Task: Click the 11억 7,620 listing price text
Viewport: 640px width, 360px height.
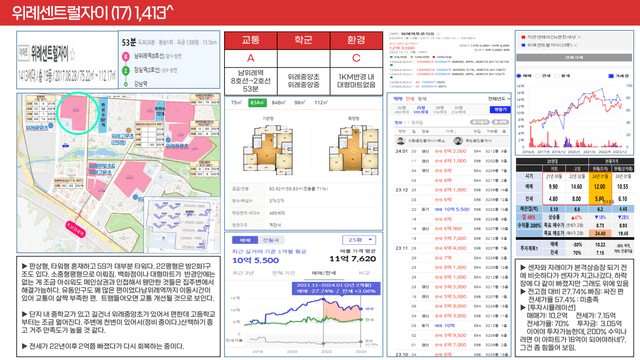Action: pos(353,259)
